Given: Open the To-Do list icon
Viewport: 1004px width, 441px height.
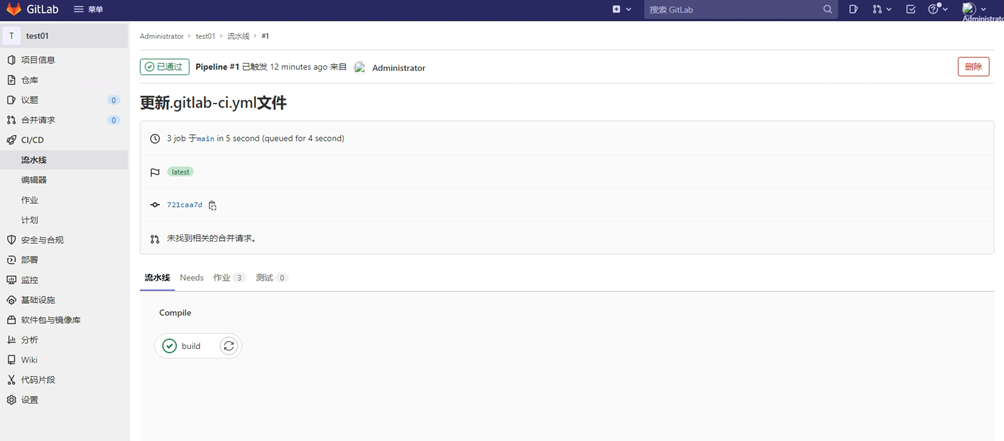Looking at the screenshot, I should pos(910,9).
